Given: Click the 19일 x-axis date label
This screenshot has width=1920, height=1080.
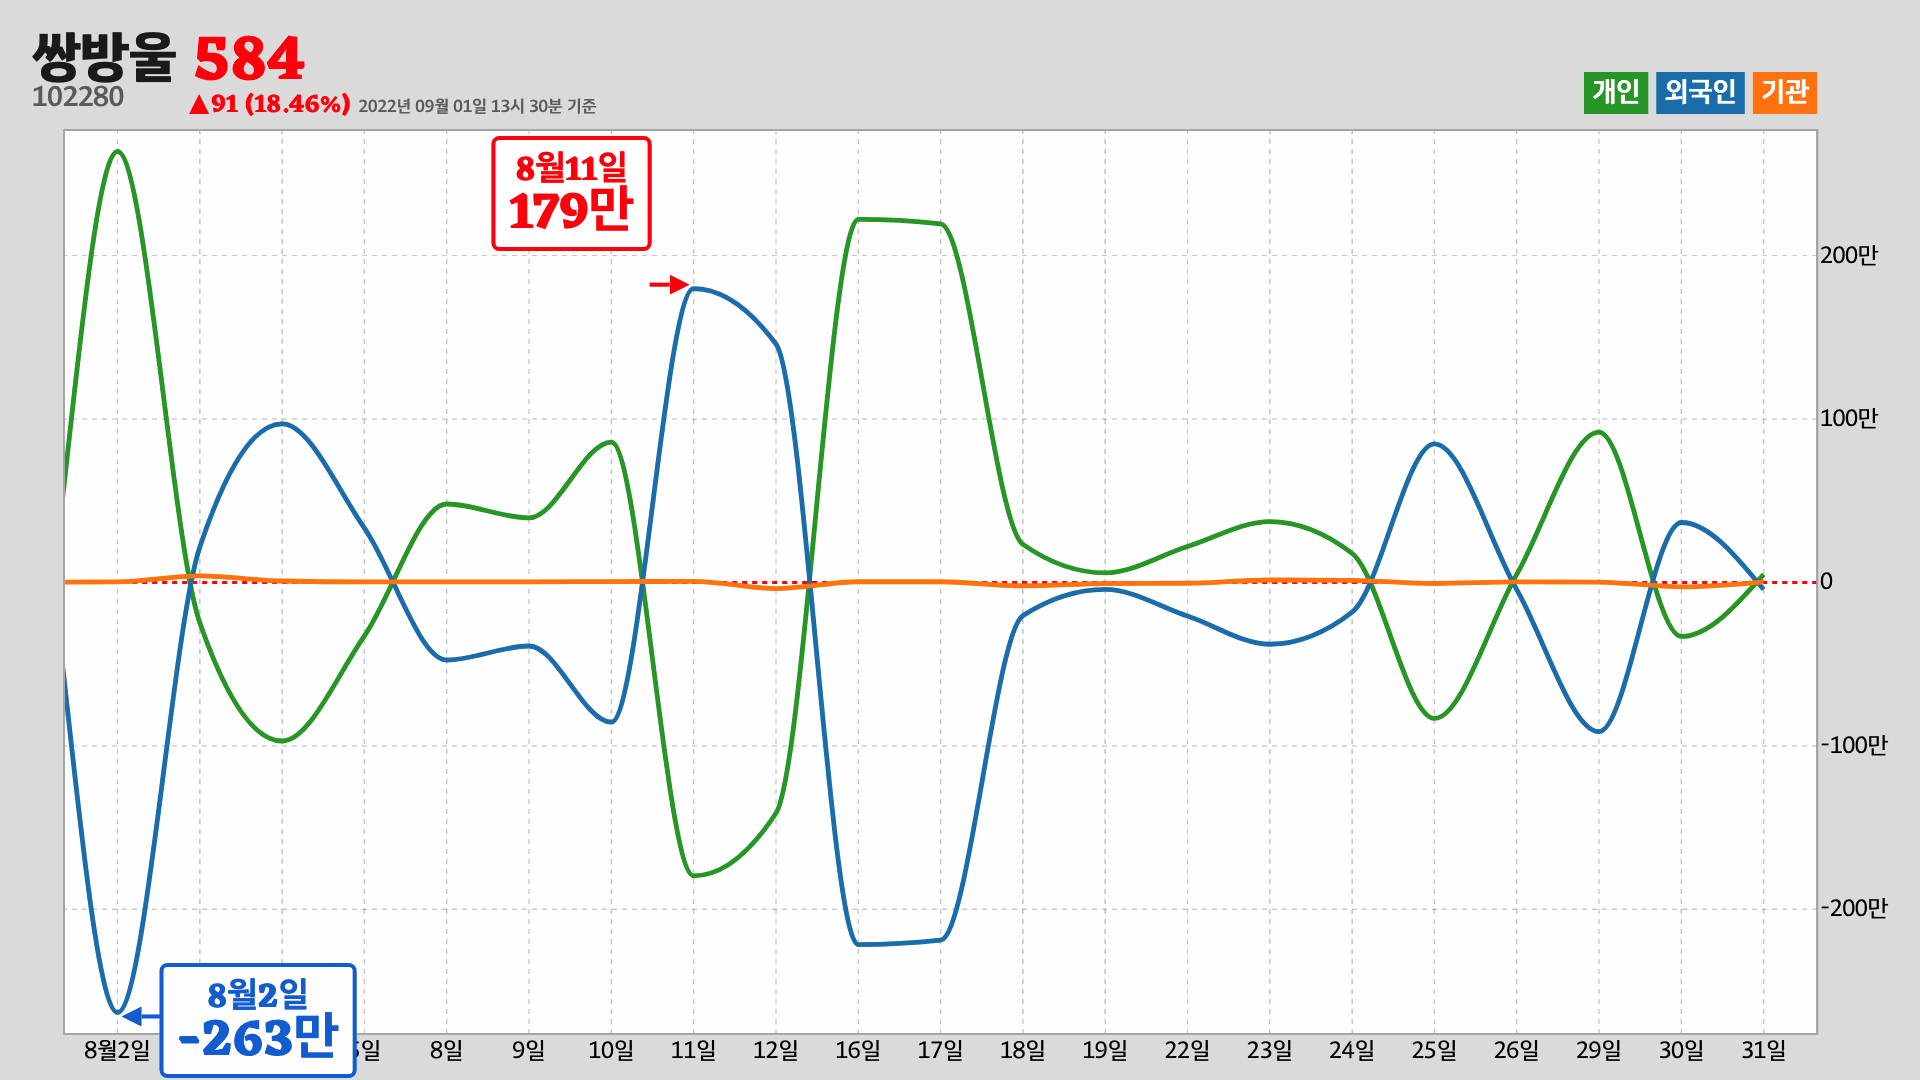Looking at the screenshot, I should point(1105,1050).
